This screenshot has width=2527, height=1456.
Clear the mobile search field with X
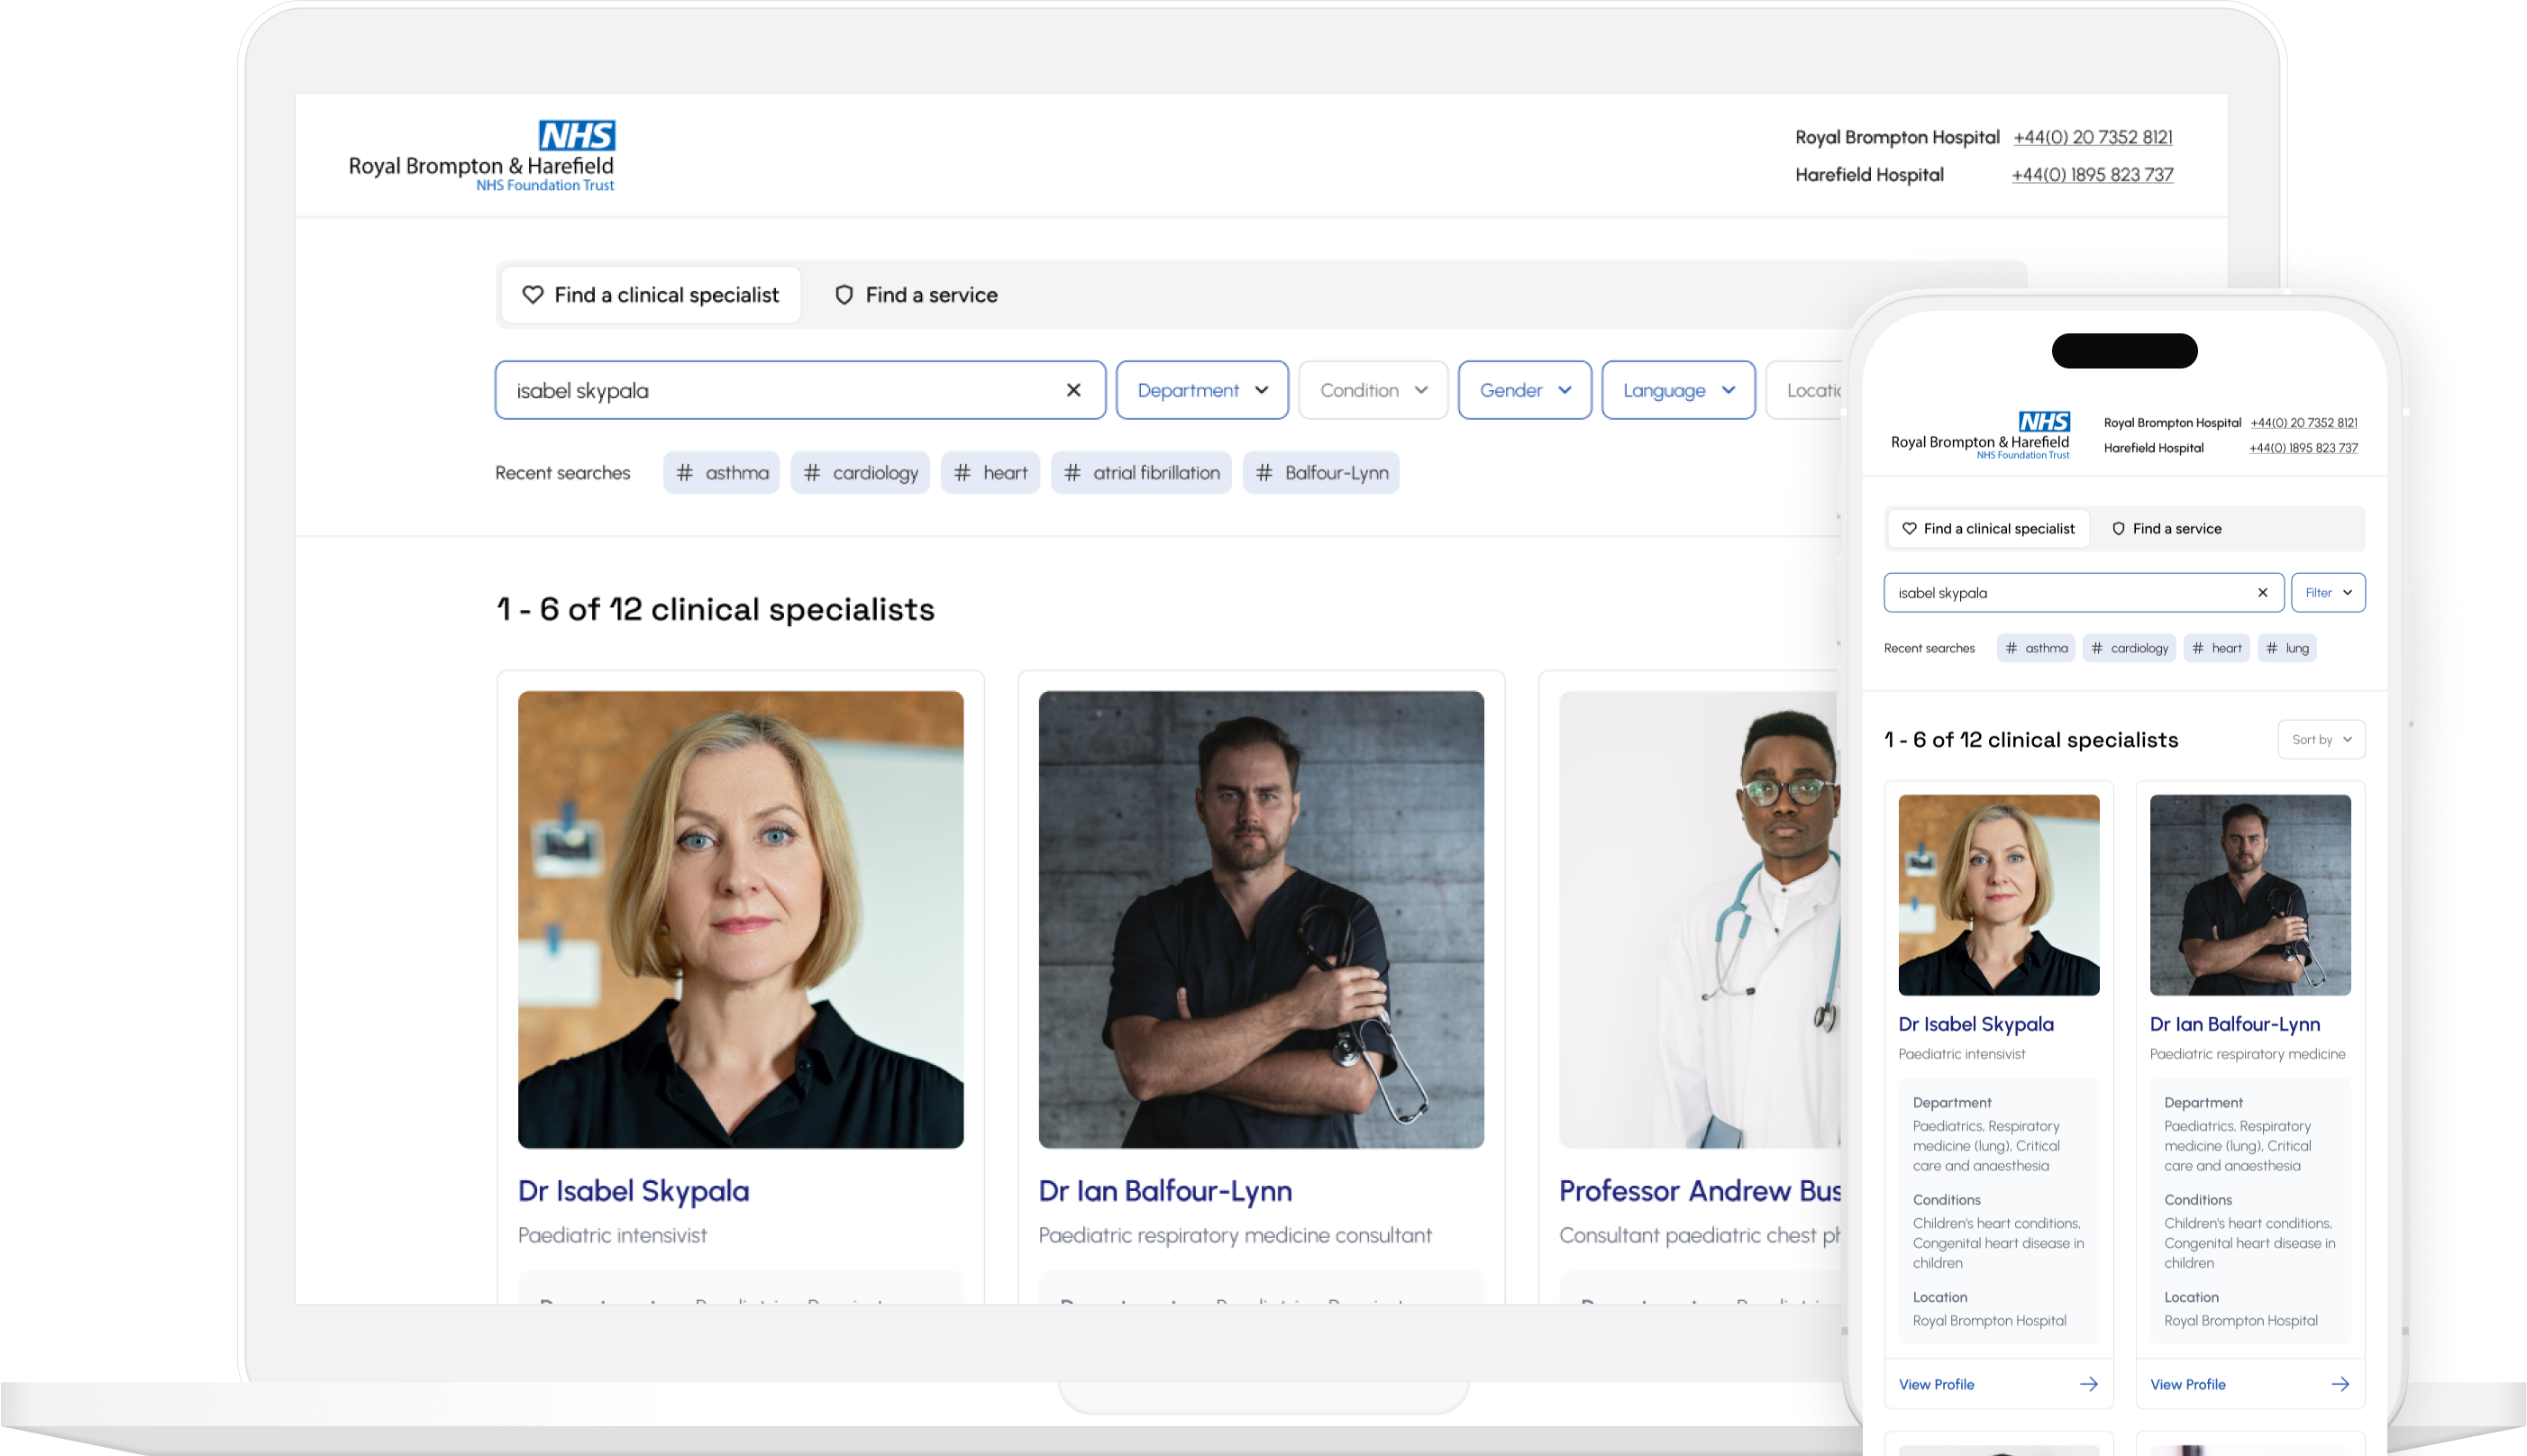pos(2262,593)
